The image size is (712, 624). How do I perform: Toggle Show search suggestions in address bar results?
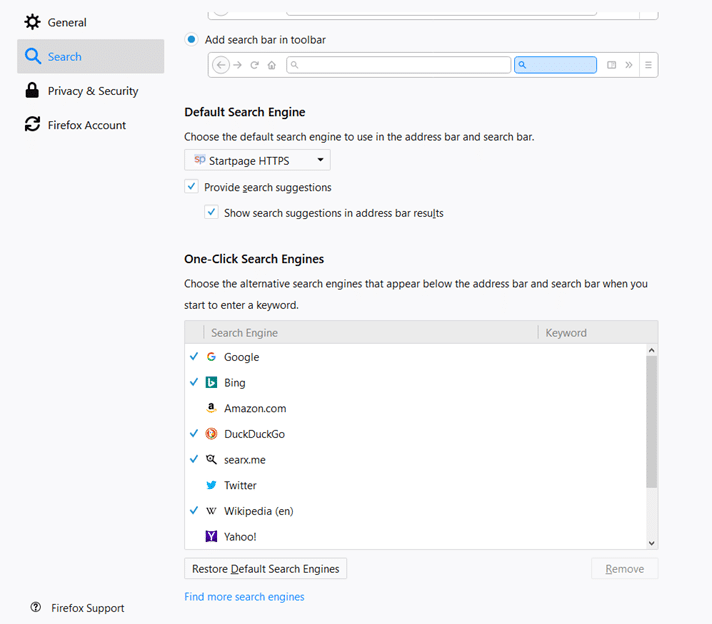click(211, 212)
